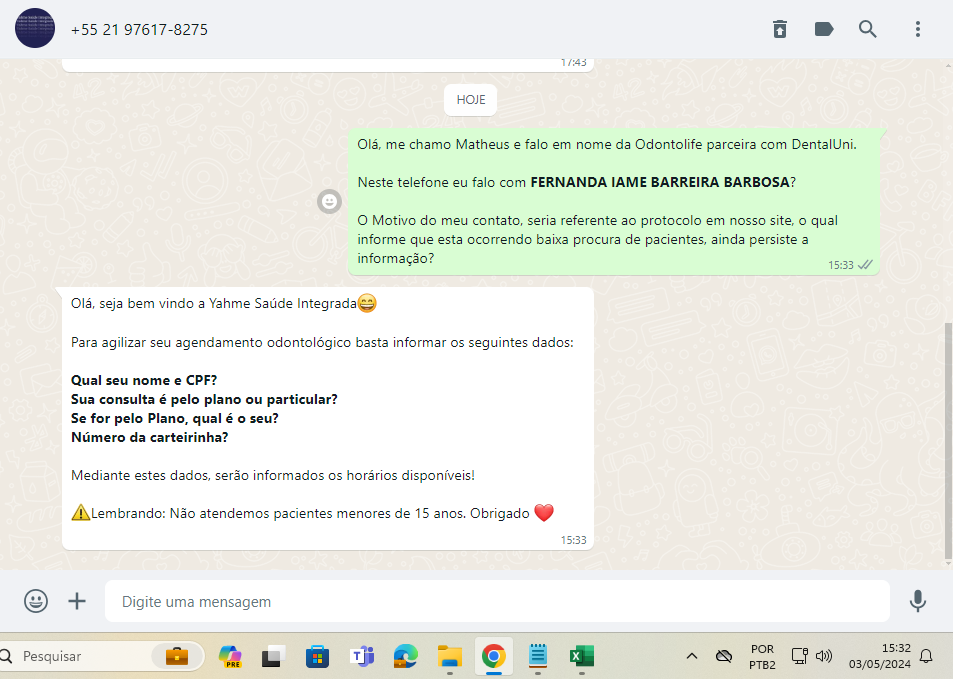Screen dimensions: 953x679
Task: Open Microsoft Teams from the taskbar
Action: [361, 656]
